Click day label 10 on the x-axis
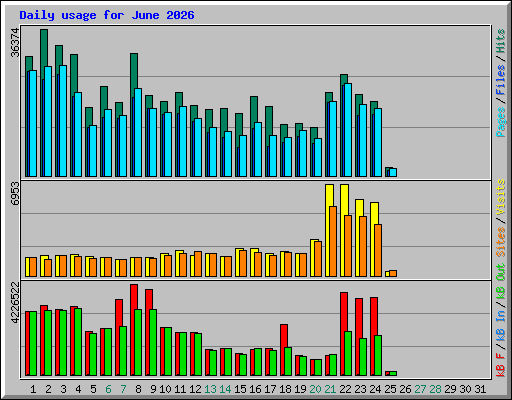The height and width of the screenshot is (400, 512). point(165,389)
